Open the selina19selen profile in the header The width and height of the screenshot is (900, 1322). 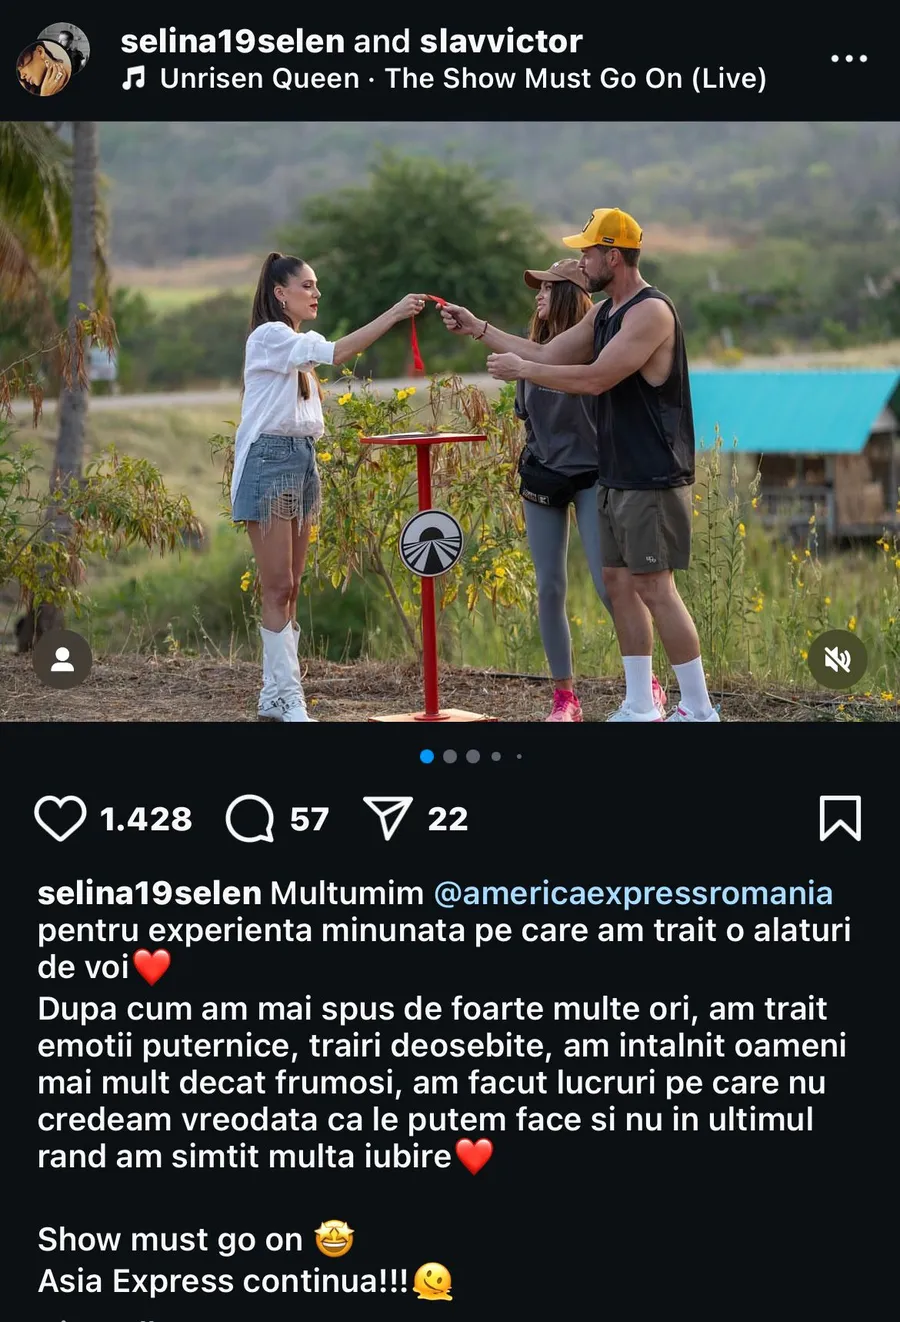point(232,41)
